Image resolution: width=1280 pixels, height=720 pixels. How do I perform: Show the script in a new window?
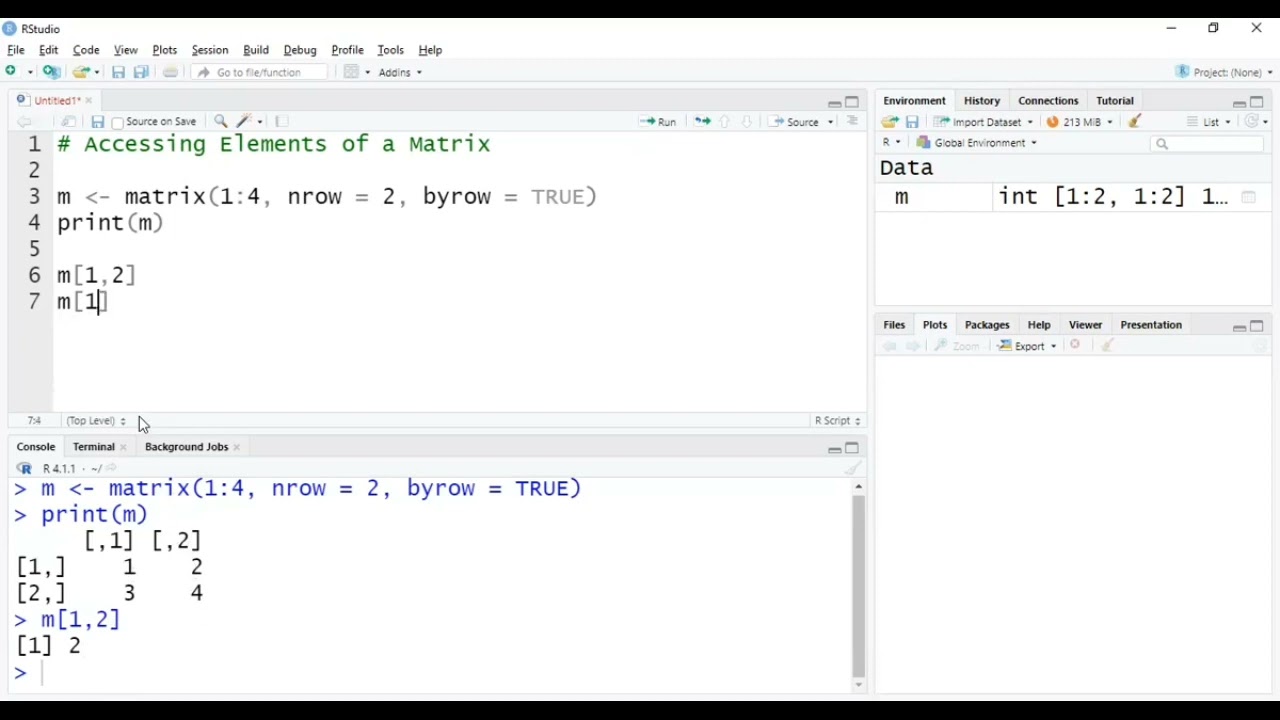click(x=69, y=122)
